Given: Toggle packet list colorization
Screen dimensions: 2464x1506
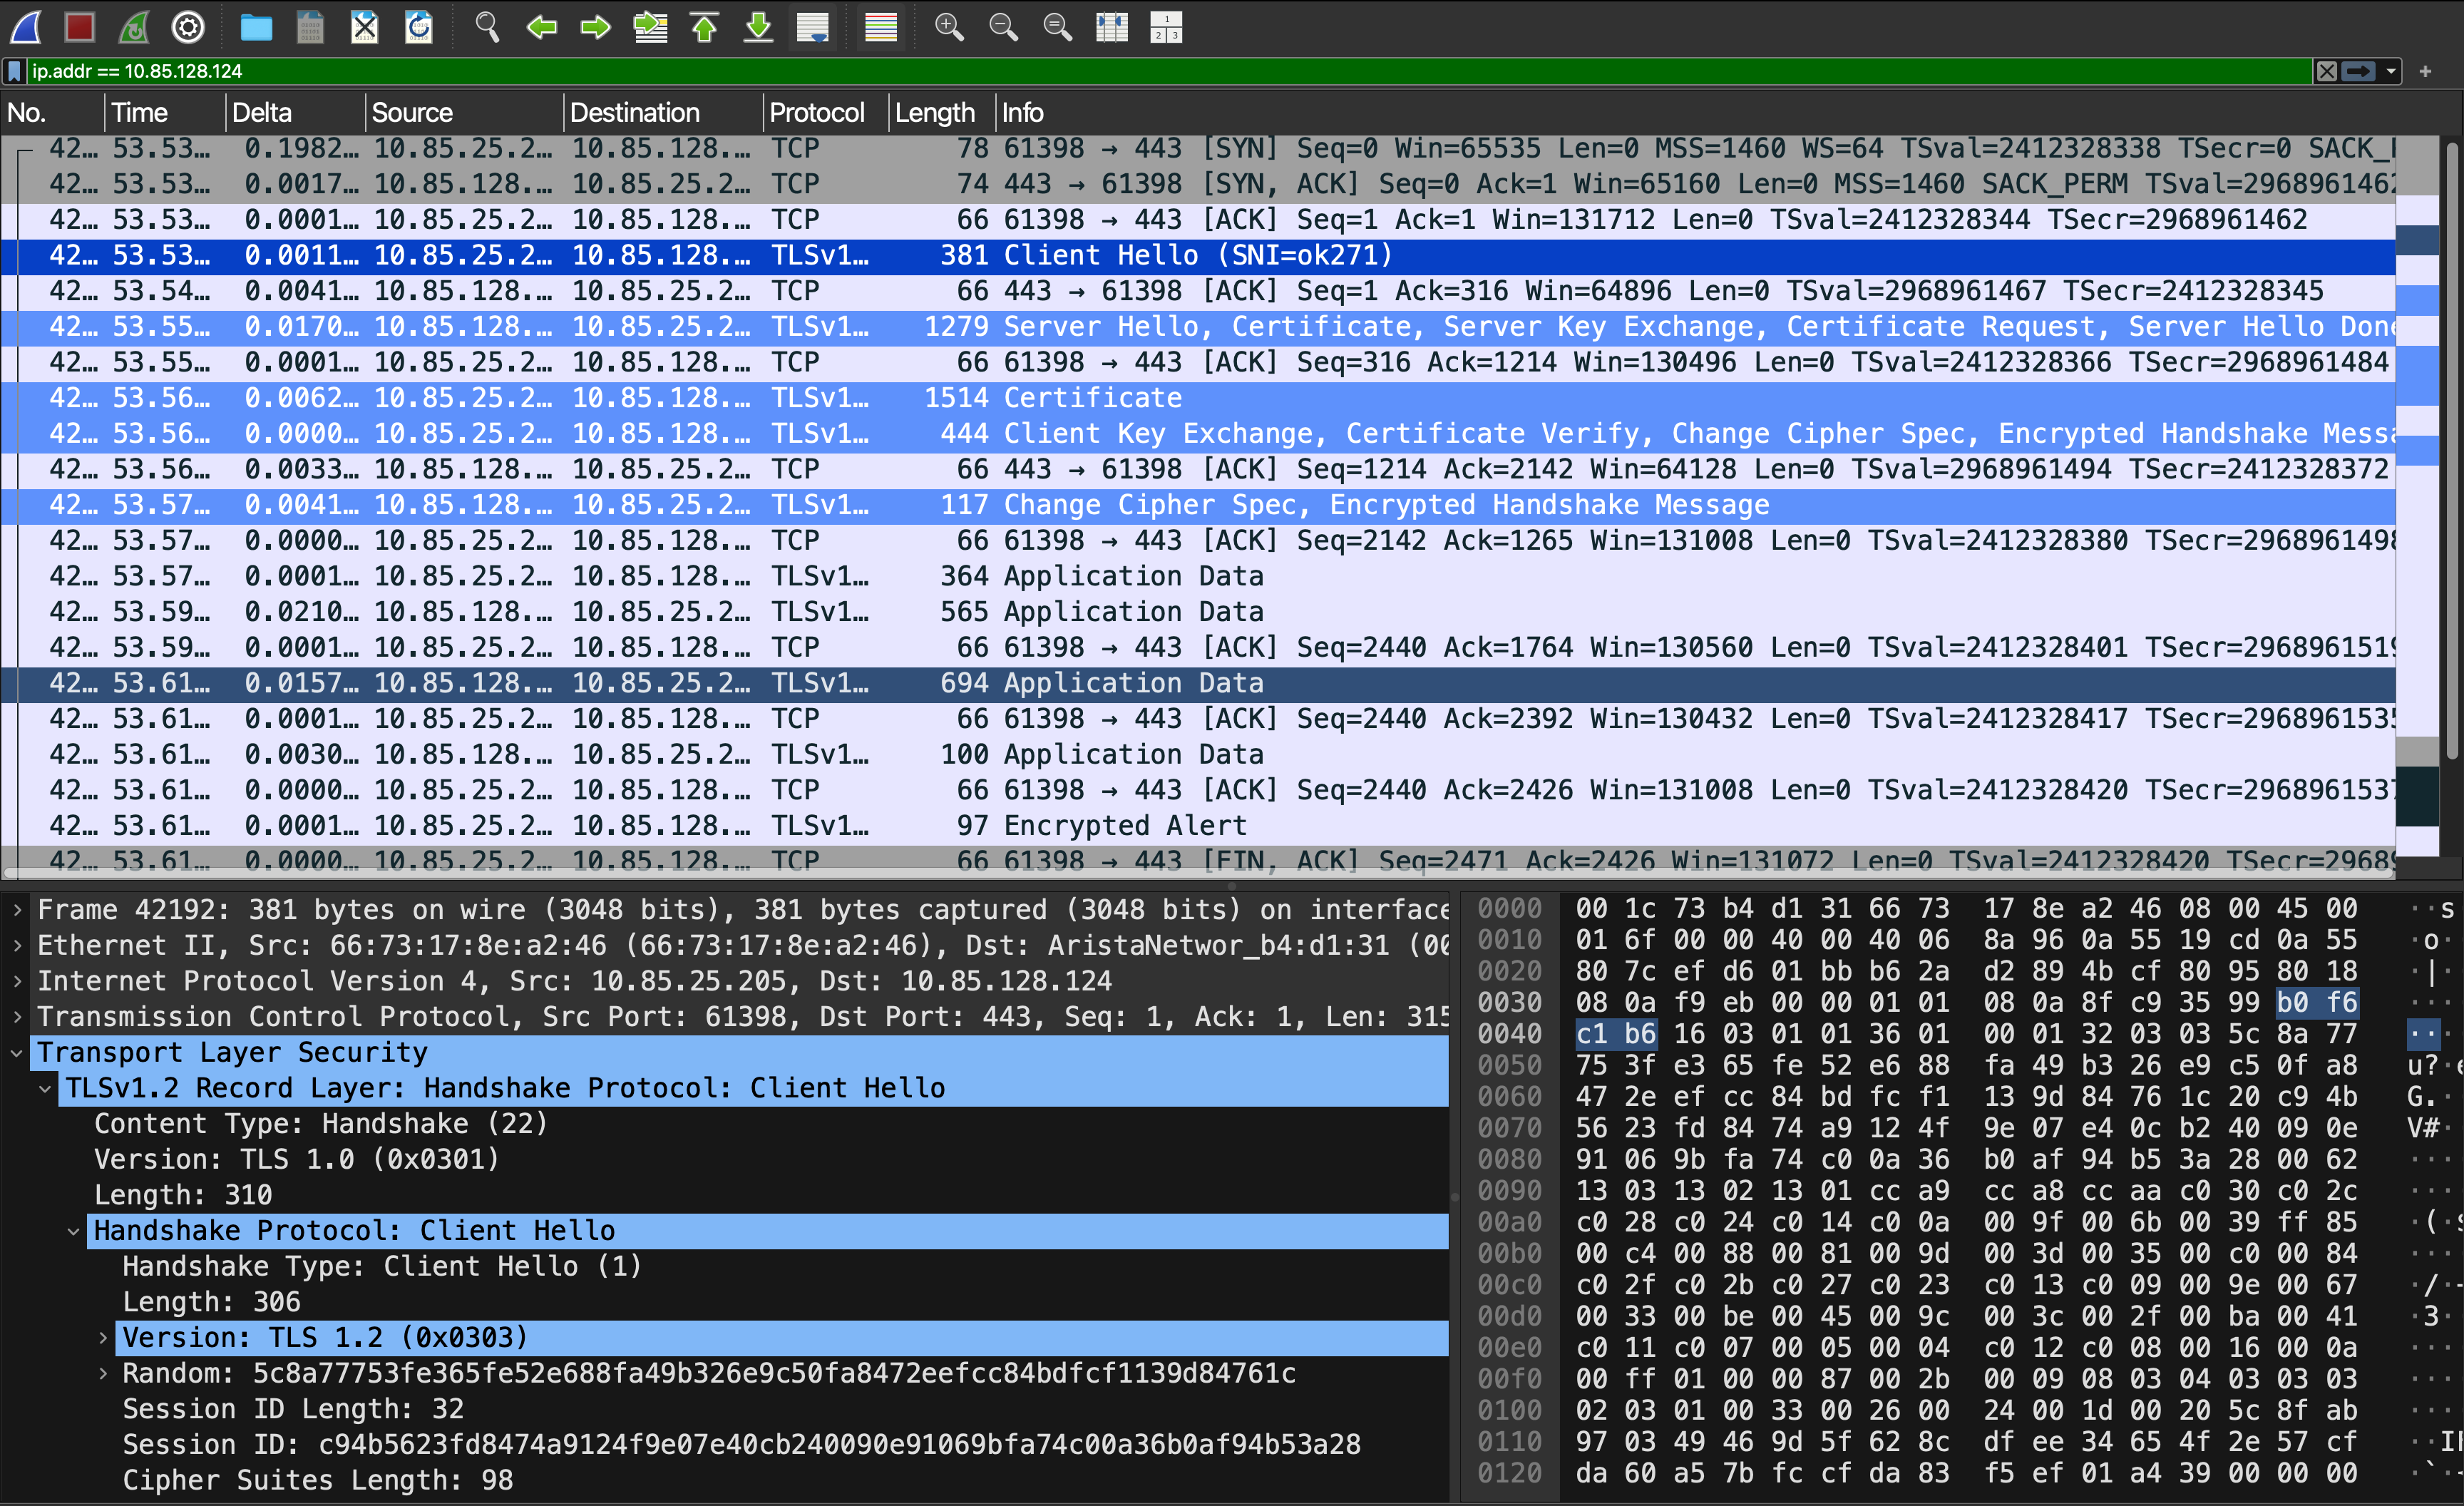Looking at the screenshot, I should tap(879, 27).
